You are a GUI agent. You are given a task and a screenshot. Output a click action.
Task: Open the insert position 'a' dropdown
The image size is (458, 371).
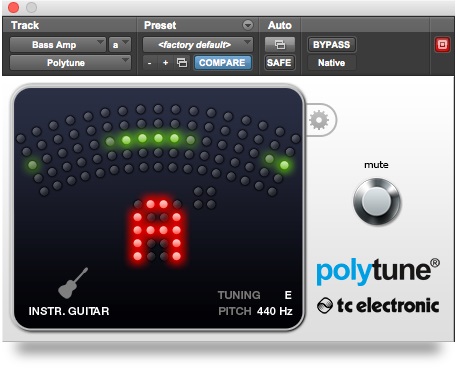pos(120,45)
